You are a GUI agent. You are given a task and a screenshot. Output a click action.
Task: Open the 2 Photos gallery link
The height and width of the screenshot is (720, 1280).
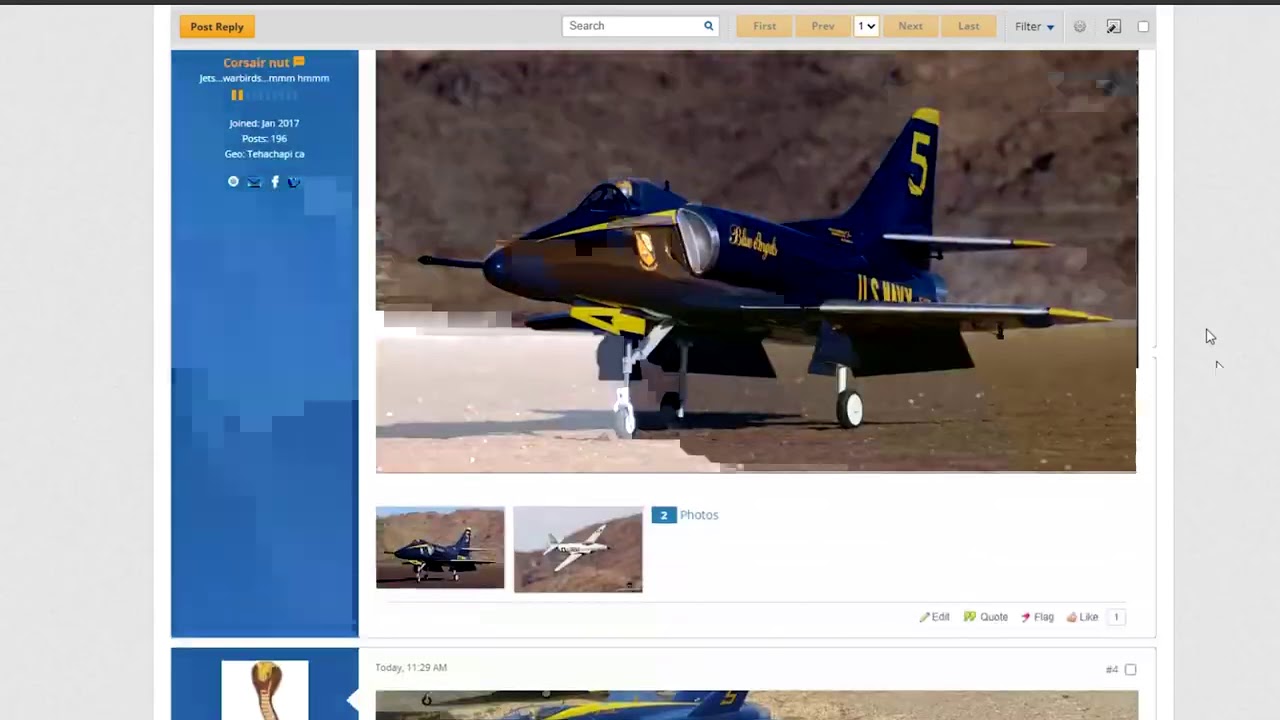click(x=686, y=515)
